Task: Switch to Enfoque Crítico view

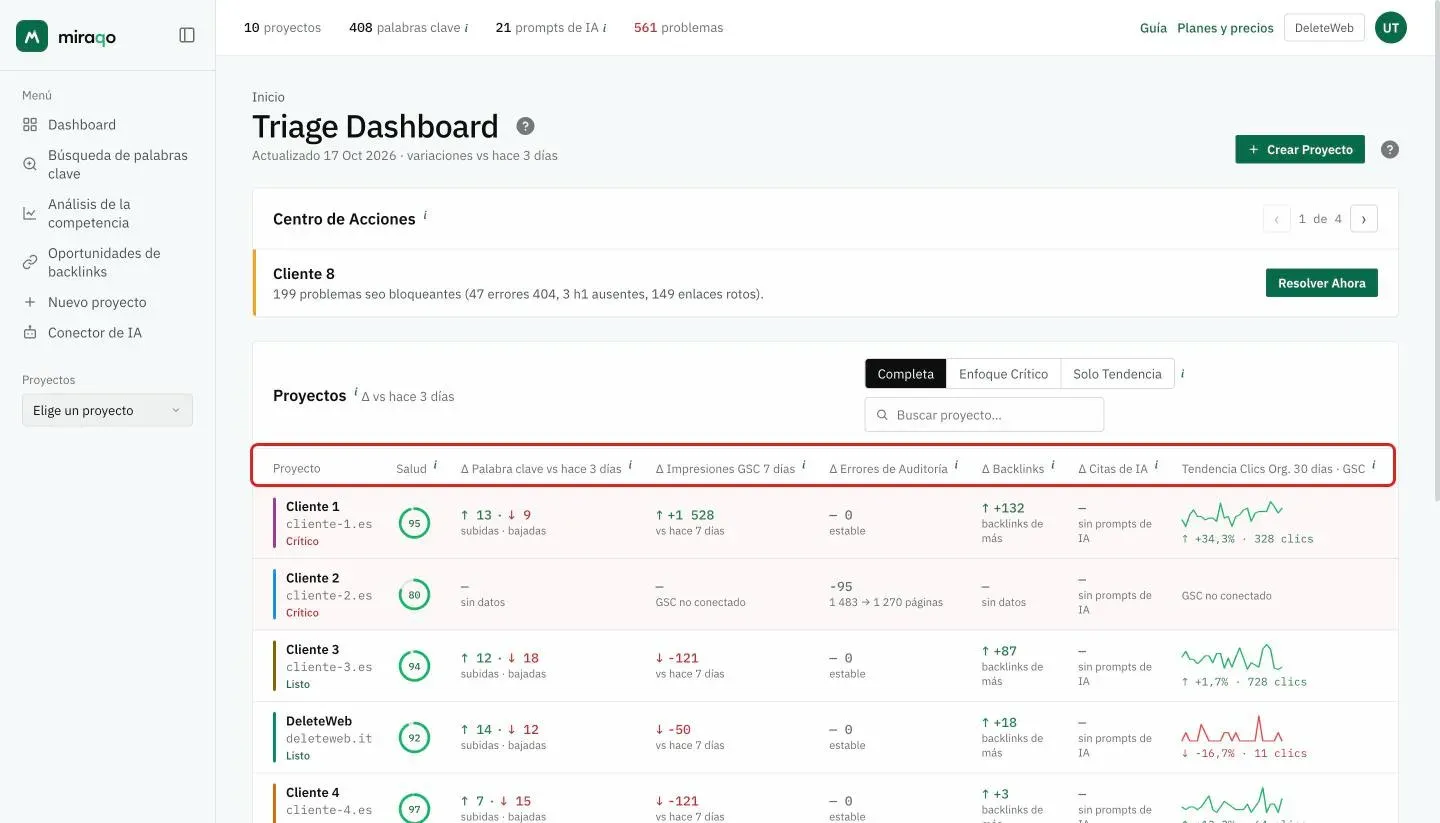Action: coord(1003,374)
